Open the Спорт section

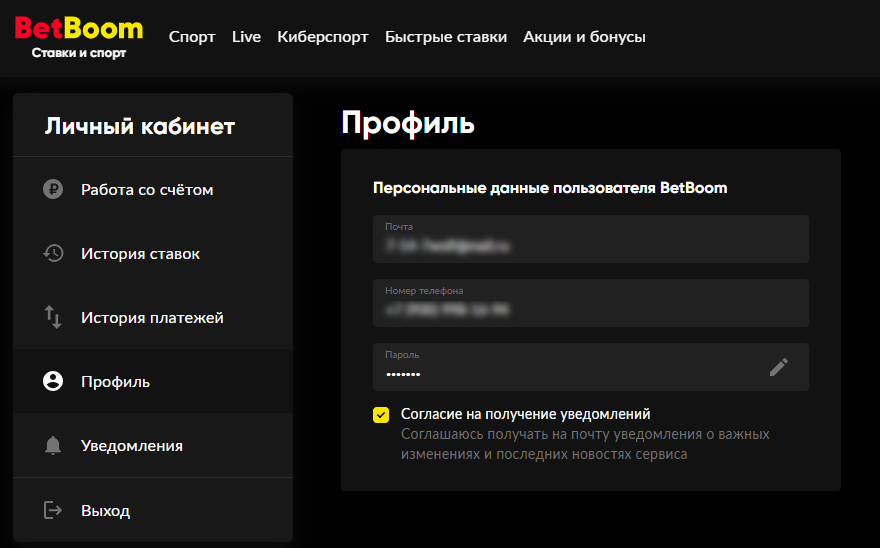[192, 36]
